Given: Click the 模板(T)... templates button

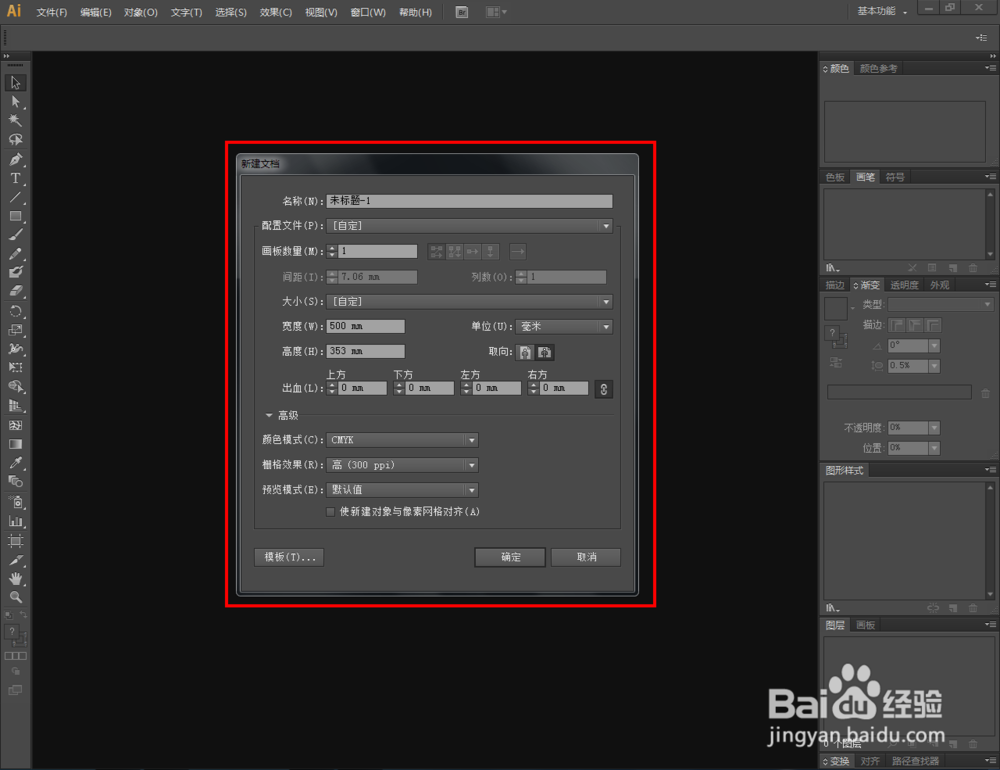Looking at the screenshot, I should 290,557.
